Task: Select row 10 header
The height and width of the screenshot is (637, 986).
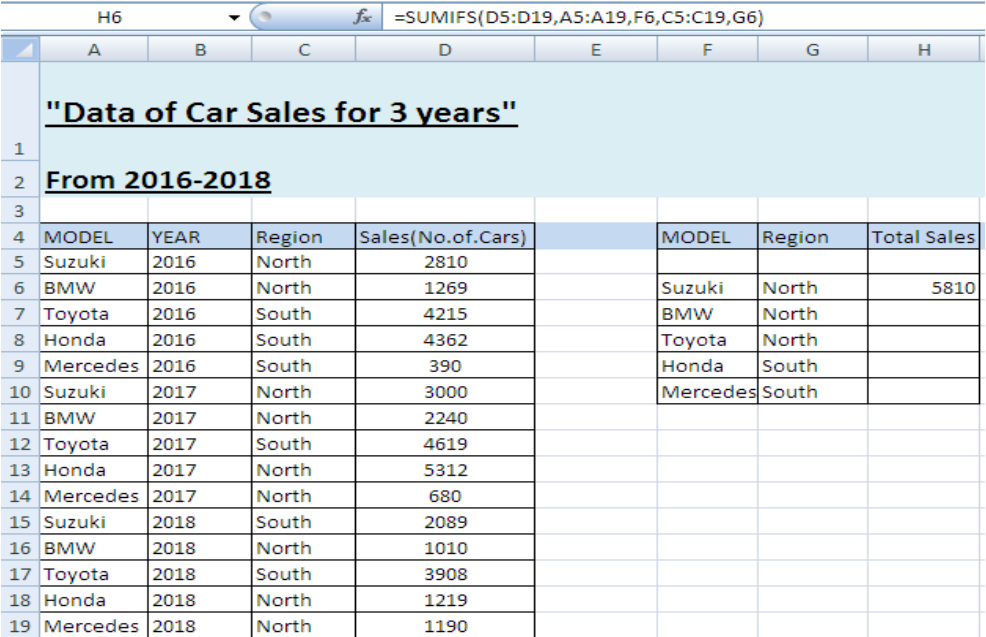Action: click(x=20, y=392)
